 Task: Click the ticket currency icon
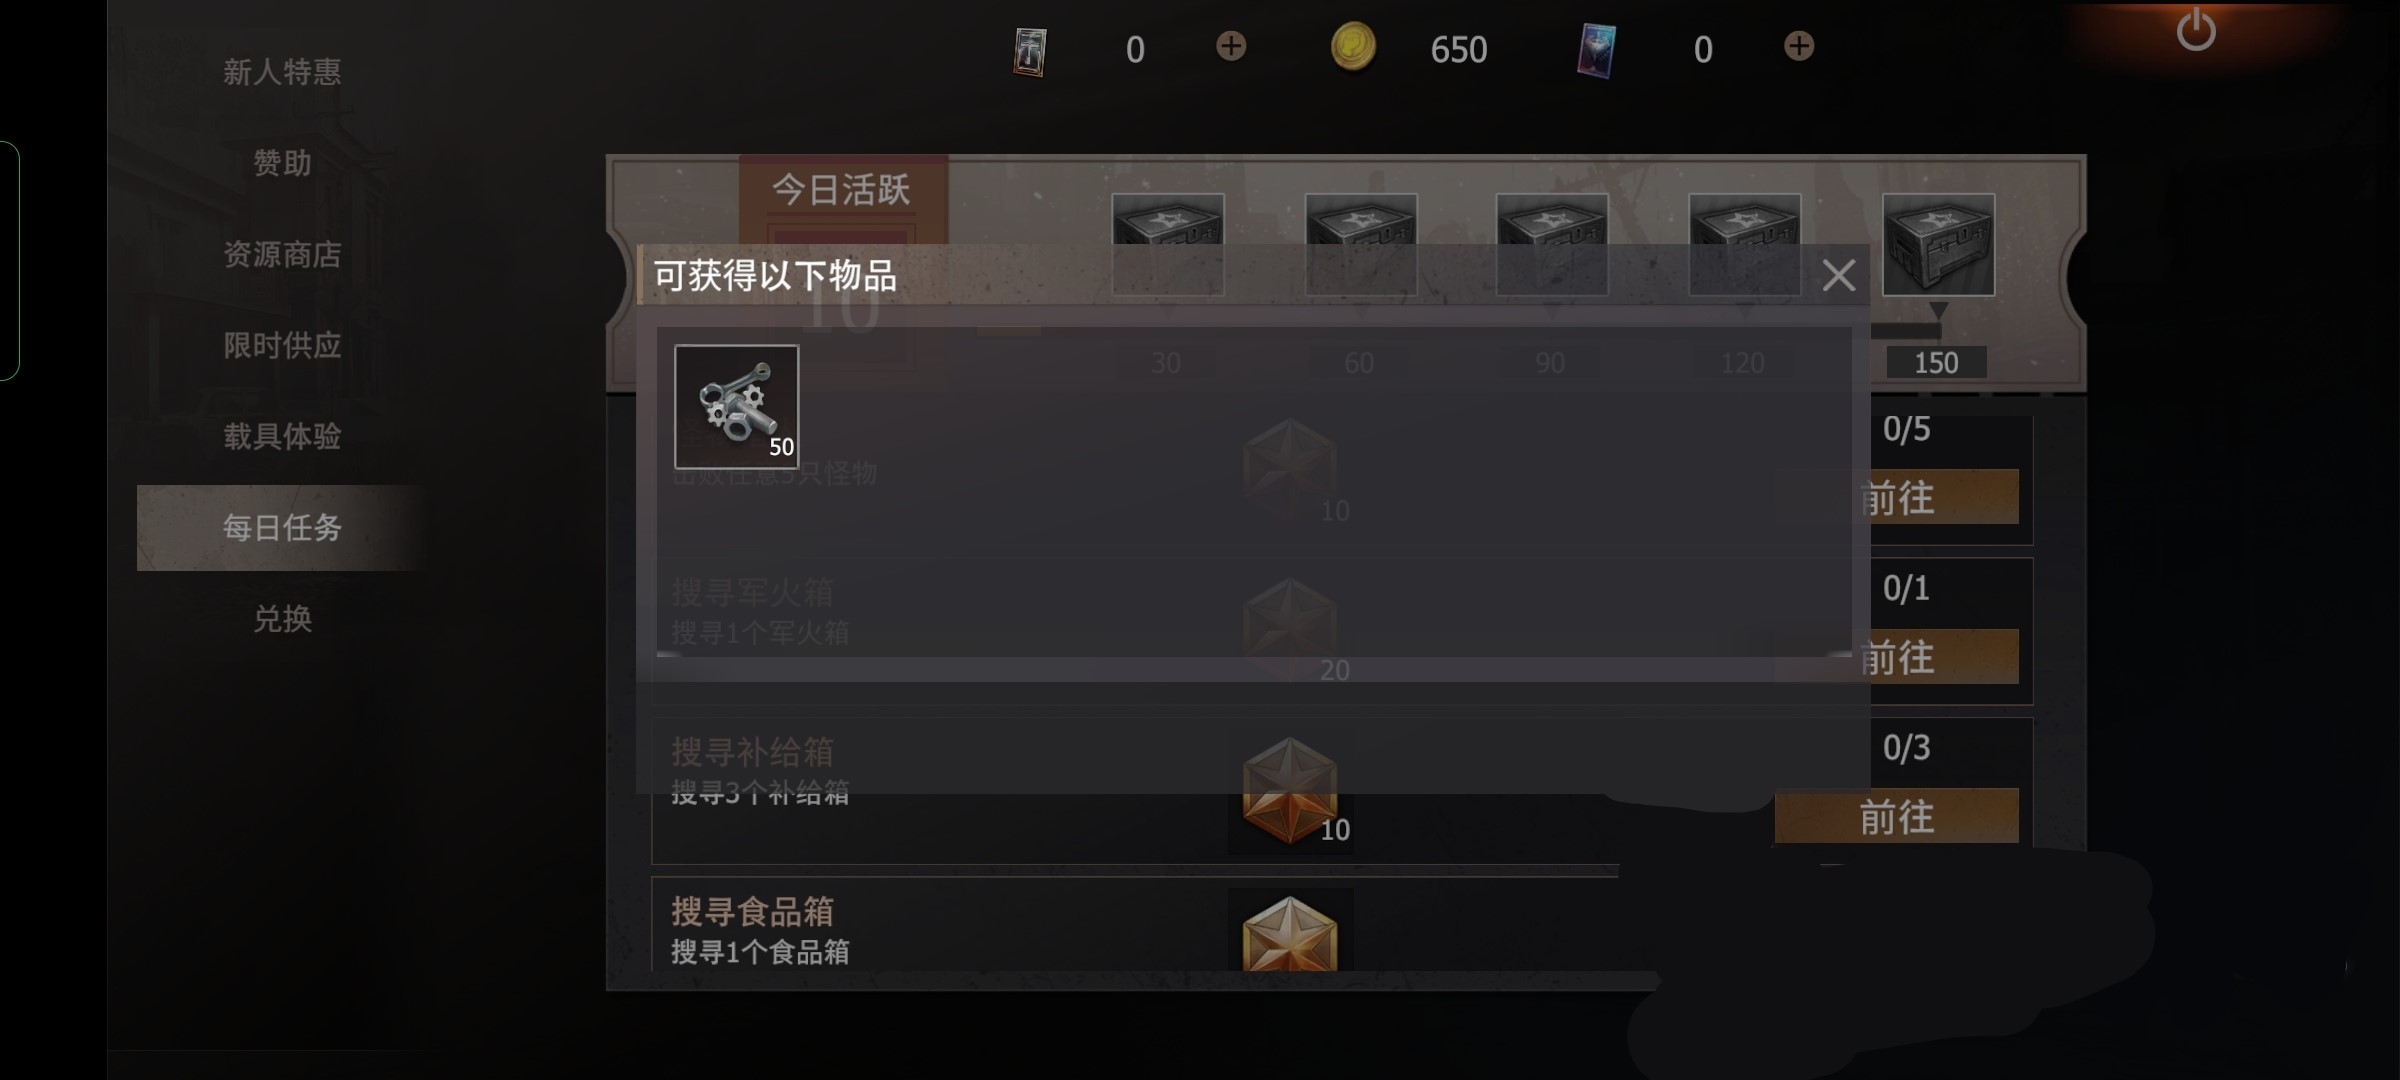tap(1030, 51)
